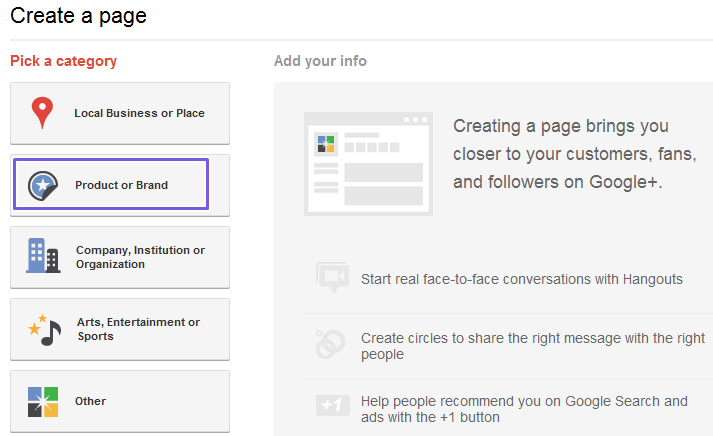Select the Local Business or Place label
The width and height of the screenshot is (713, 436).
(139, 113)
